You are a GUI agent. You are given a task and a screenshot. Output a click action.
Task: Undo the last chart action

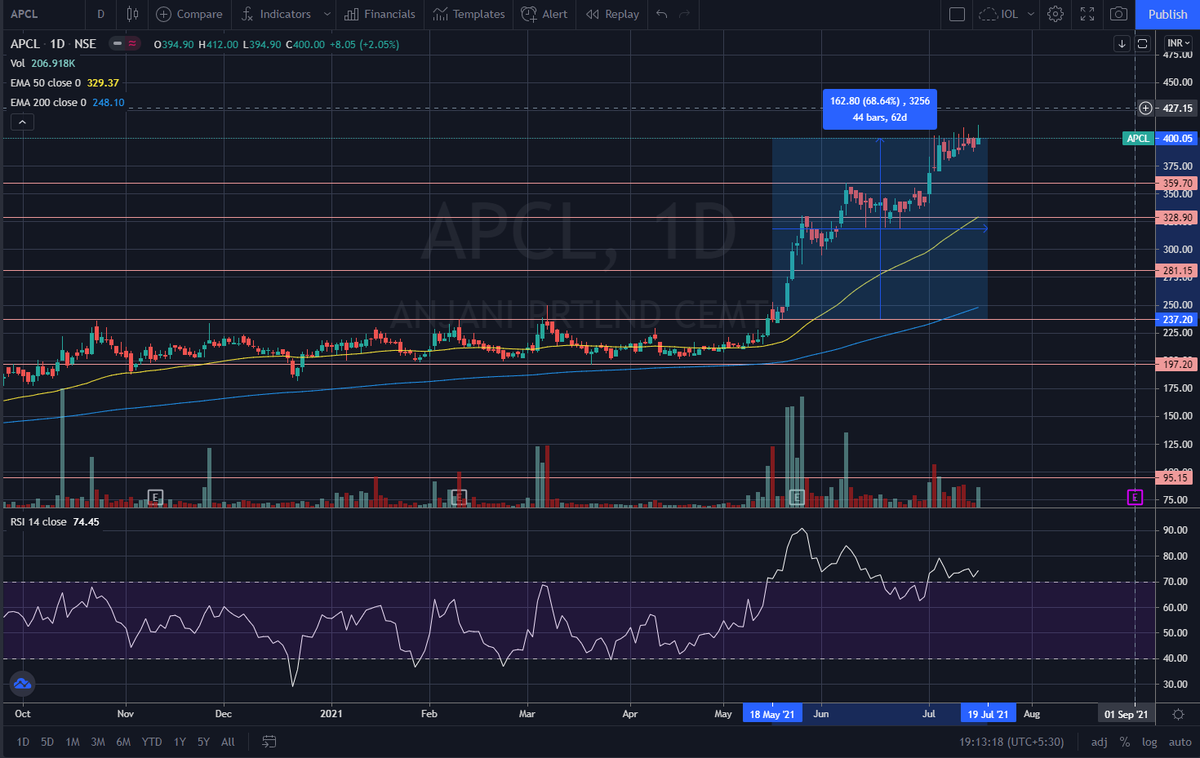coord(661,14)
